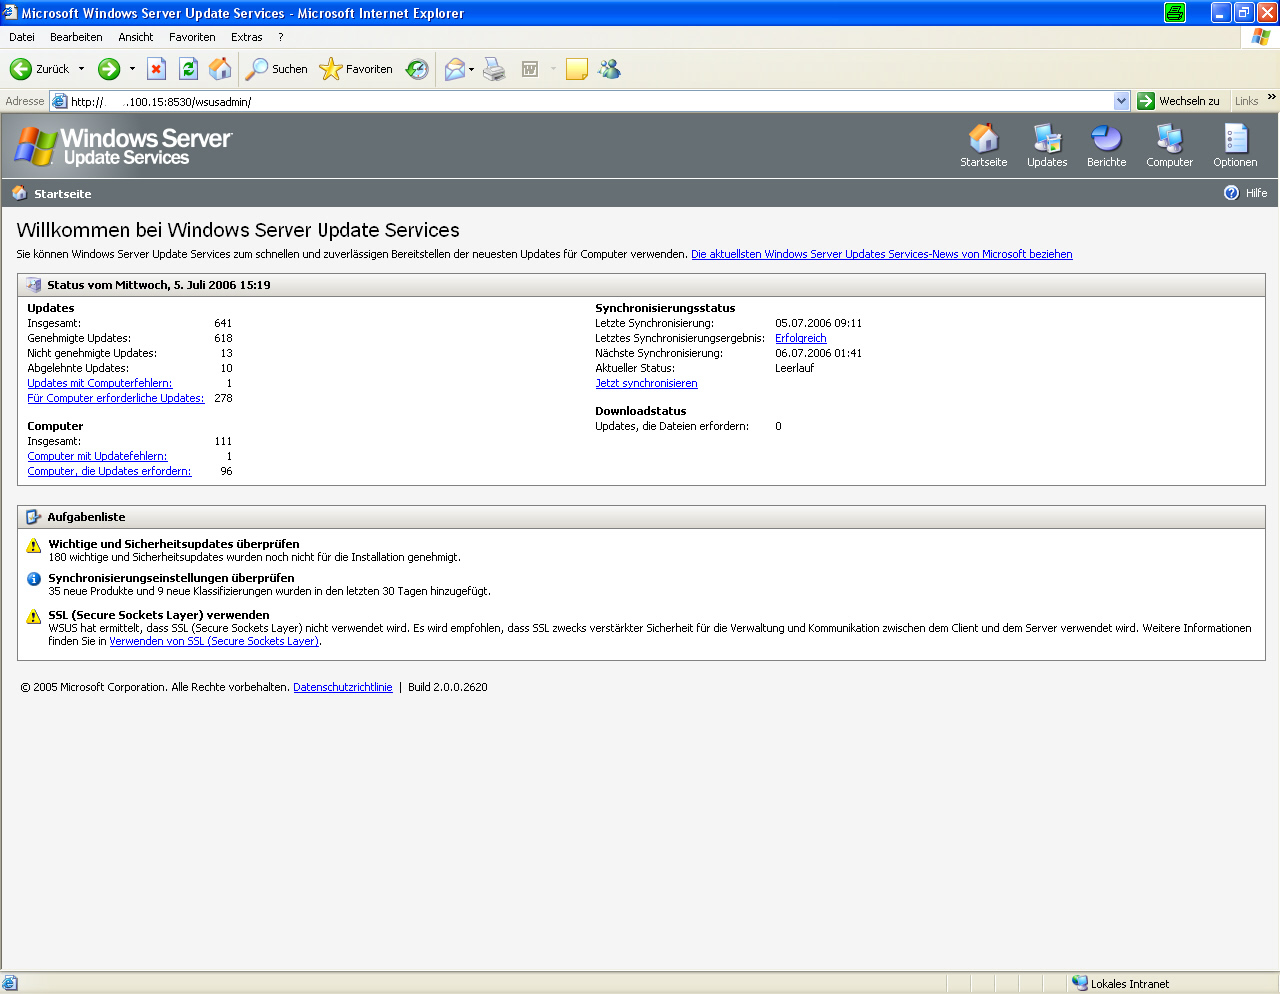Viewport: 1280px width, 994px height.
Task: Click the Synchronisierungseinstellungen überprüfen task
Action: [171, 578]
